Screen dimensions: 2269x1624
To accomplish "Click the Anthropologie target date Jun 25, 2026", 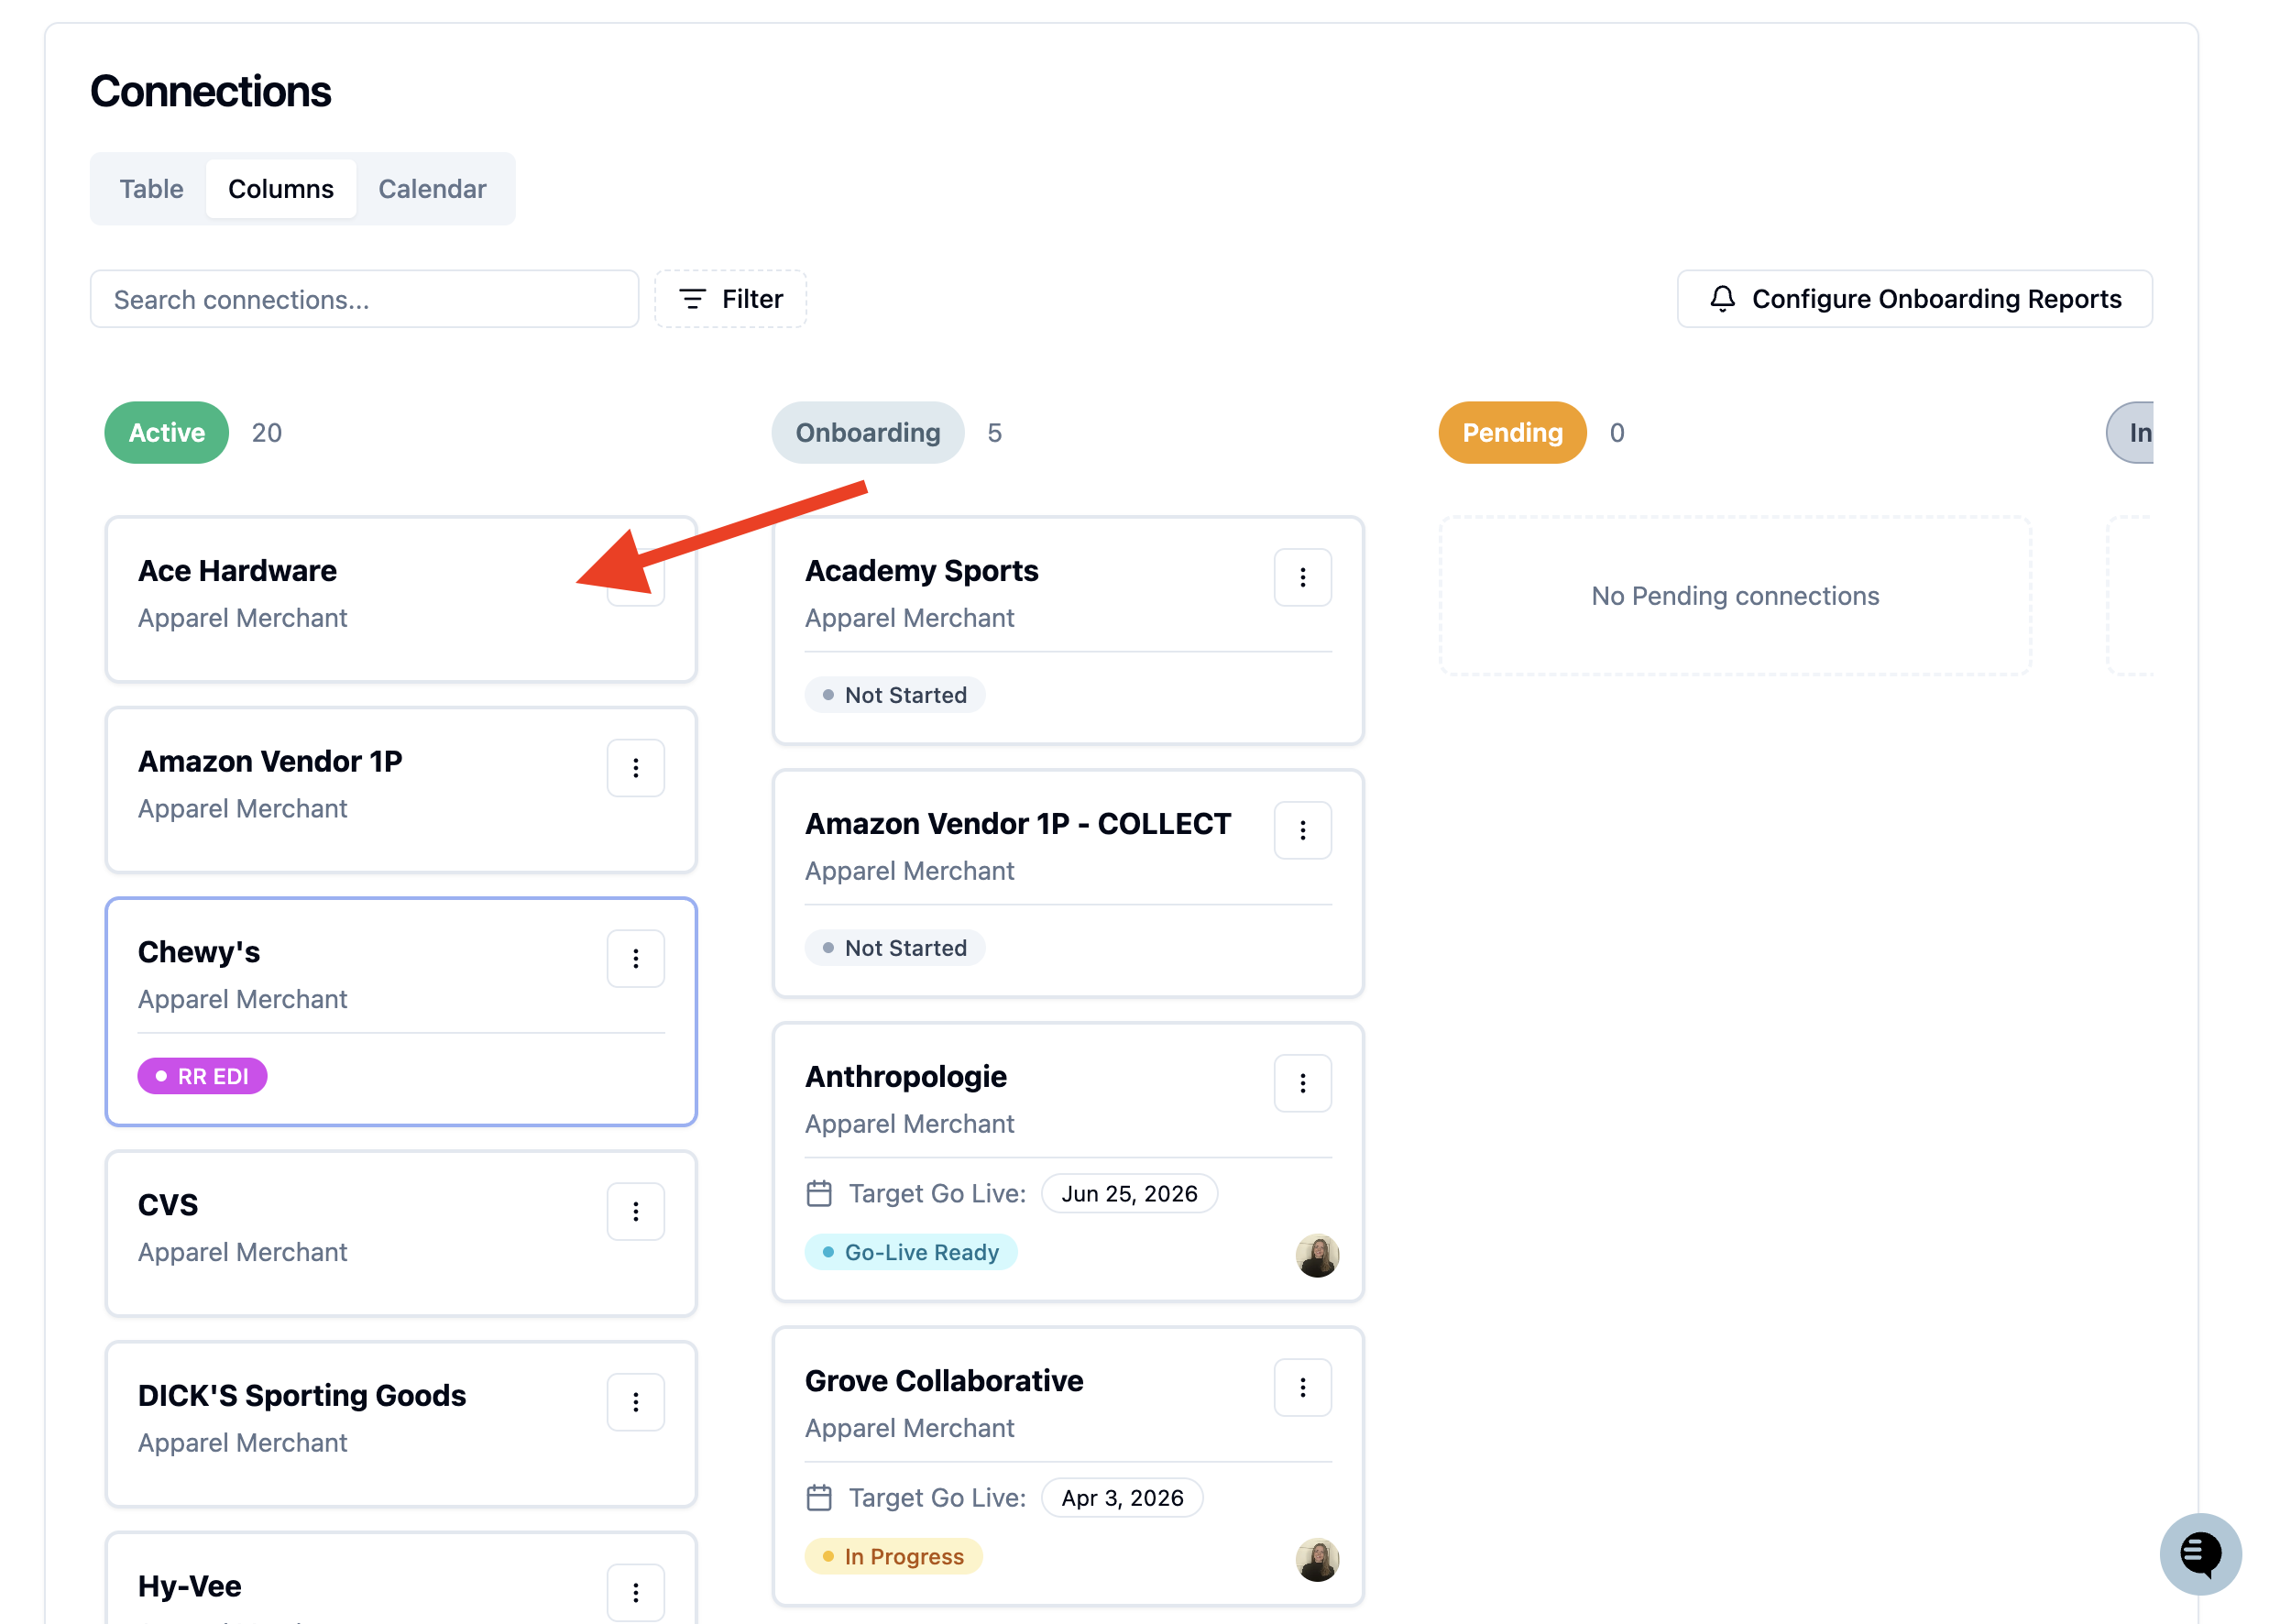I will 1129,1194.
